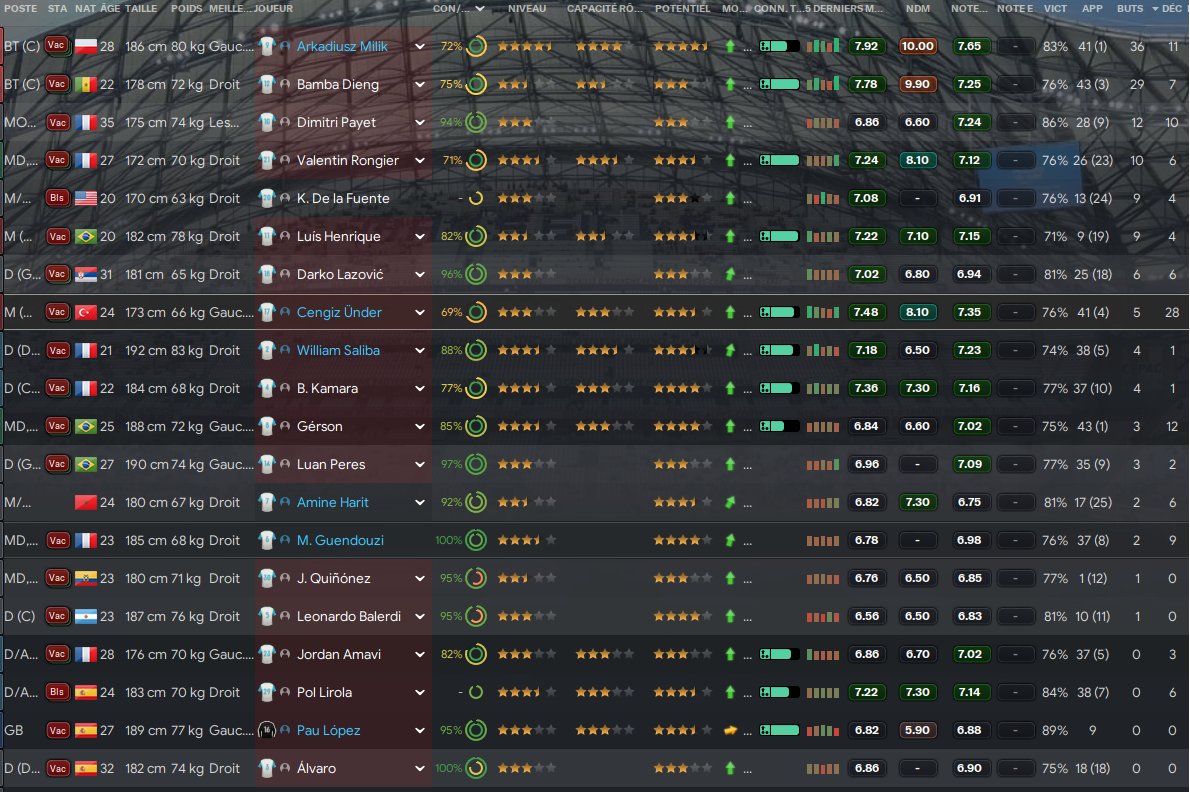The image size is (1190, 792).
Task: Open the CON/... column dropdown chevron
Action: click(x=480, y=8)
